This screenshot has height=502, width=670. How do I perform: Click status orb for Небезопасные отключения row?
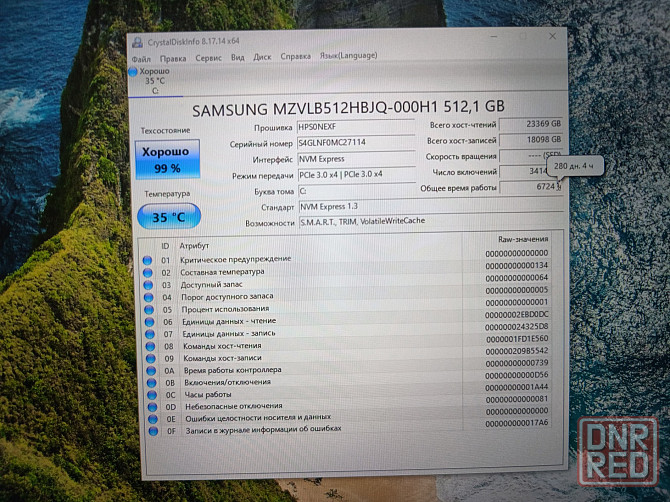pos(153,407)
